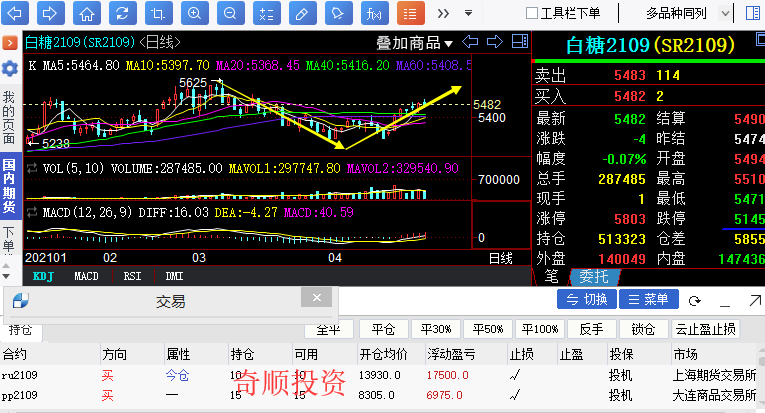Enable the 工具栏下单 checkbox
This screenshot has width=765, height=413.
click(x=531, y=13)
